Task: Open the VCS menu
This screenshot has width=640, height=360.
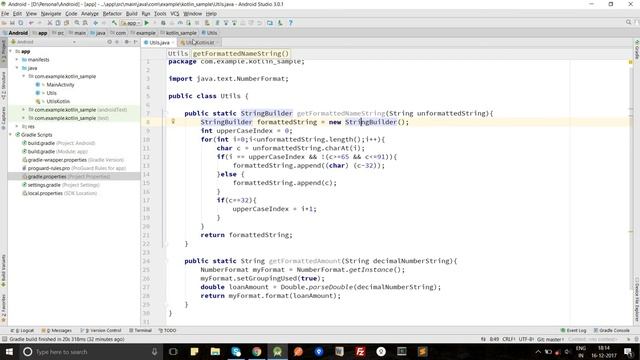Action: coord(175,13)
